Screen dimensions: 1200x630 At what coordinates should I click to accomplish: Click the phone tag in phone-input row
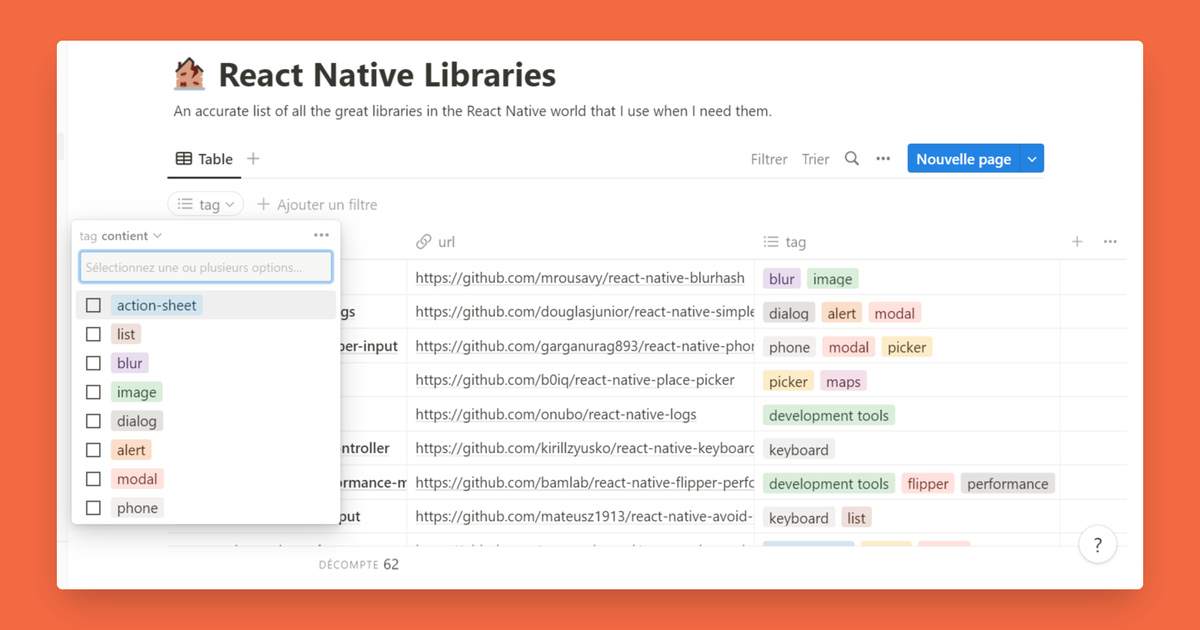tap(789, 347)
